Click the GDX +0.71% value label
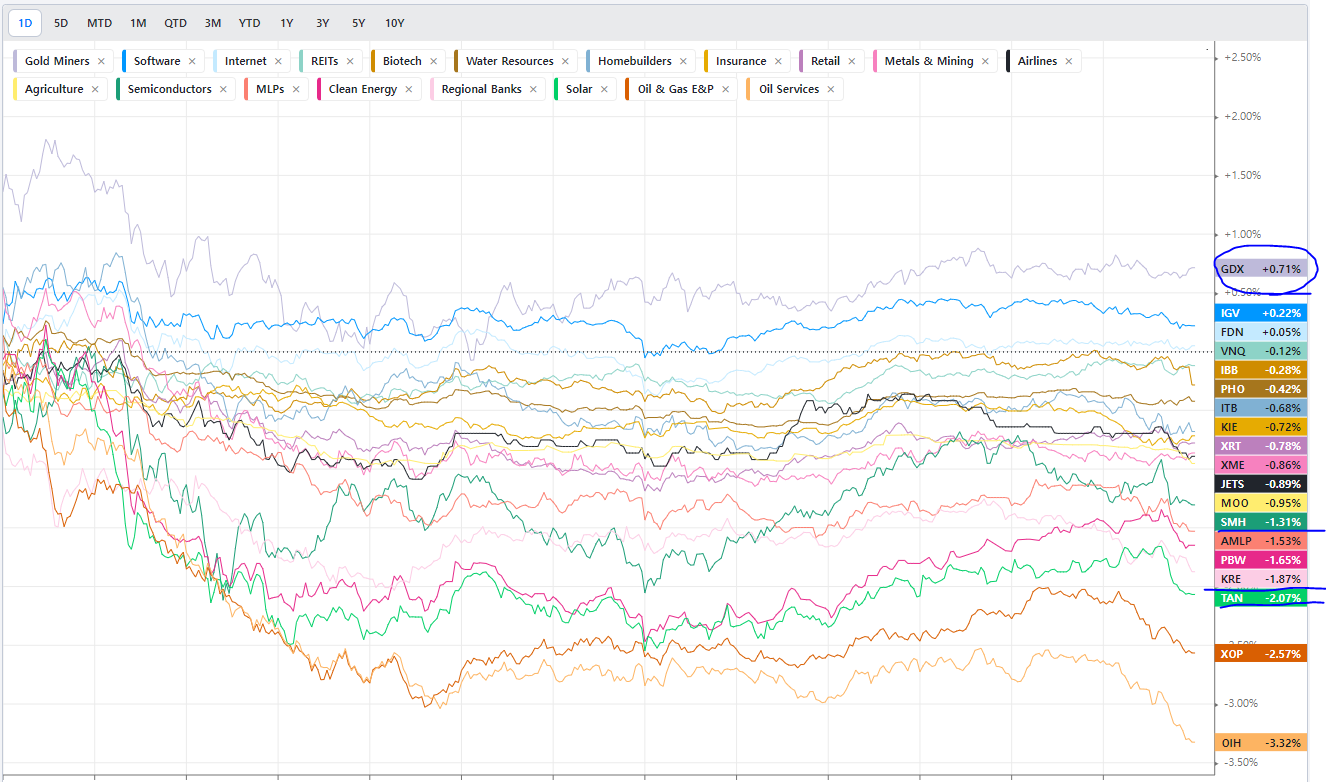Viewport: 1326px width, 782px height. pos(1261,269)
